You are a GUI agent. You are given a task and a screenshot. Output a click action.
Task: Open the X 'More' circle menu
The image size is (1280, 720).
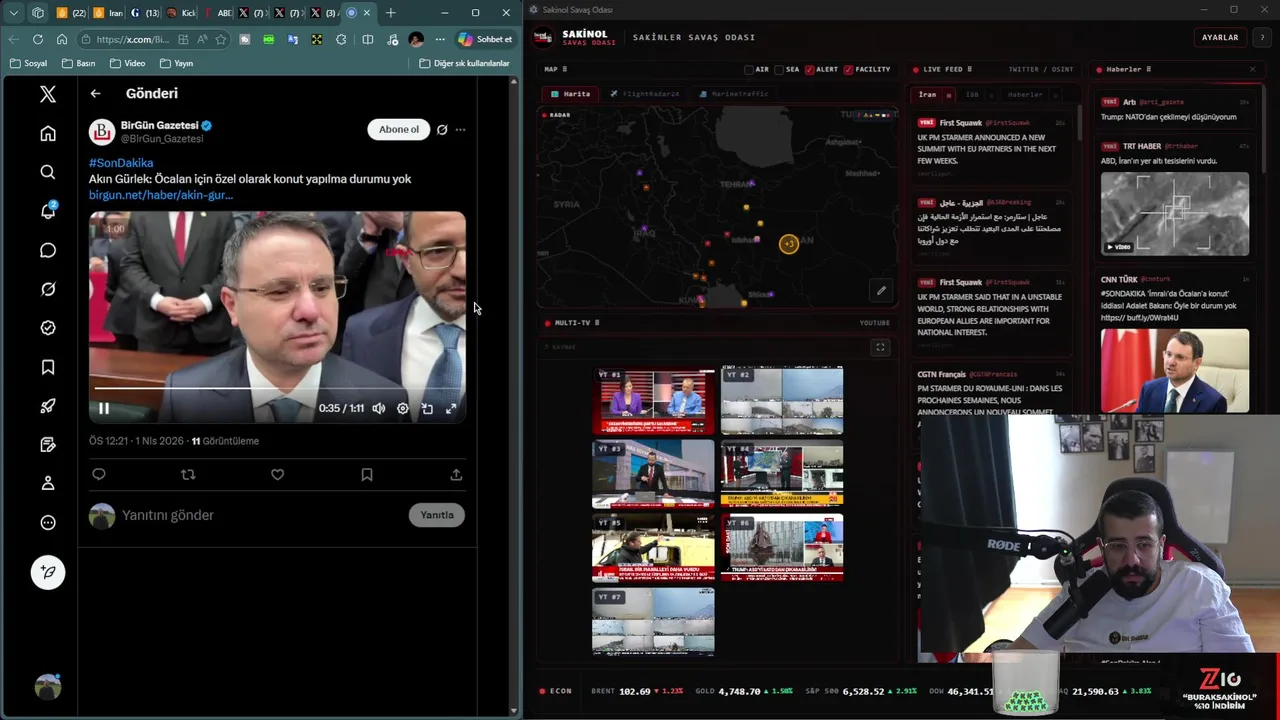48,522
